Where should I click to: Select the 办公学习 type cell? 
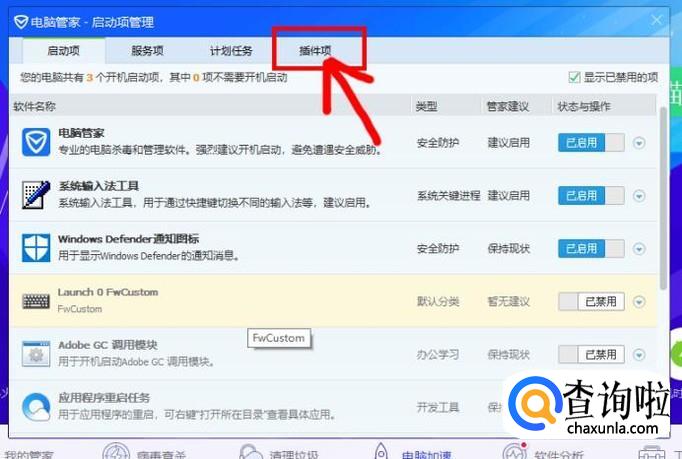coord(438,355)
